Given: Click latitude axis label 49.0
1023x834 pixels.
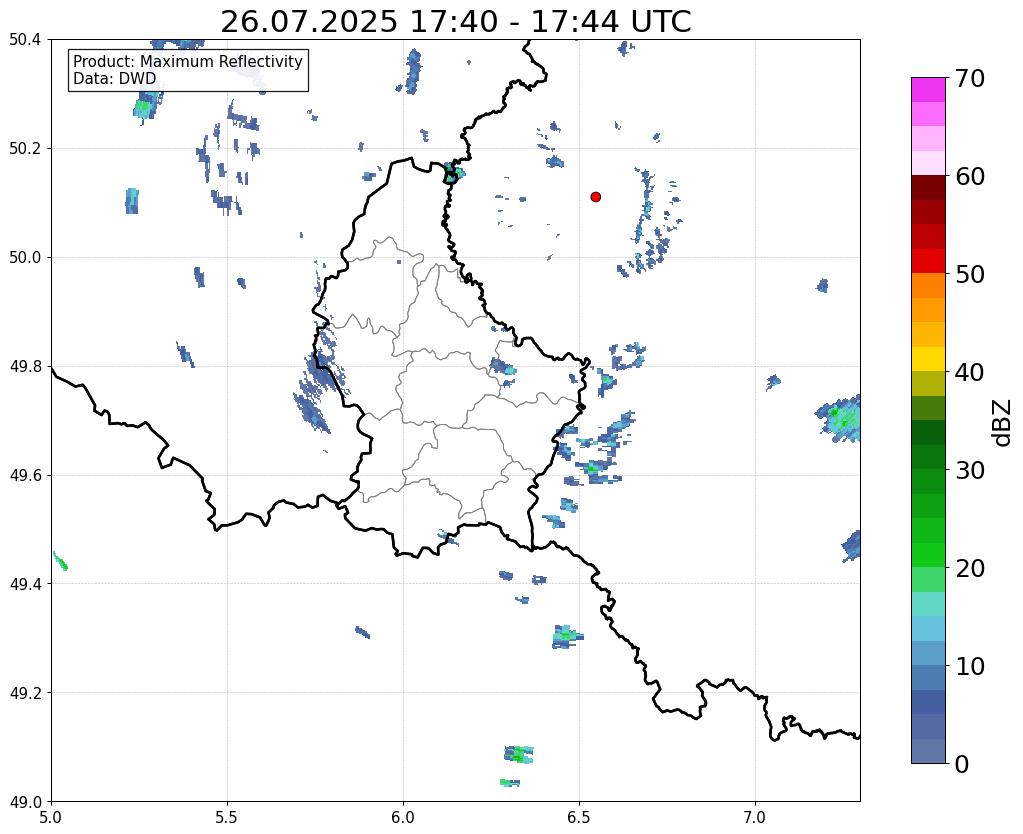Looking at the screenshot, I should (25, 801).
